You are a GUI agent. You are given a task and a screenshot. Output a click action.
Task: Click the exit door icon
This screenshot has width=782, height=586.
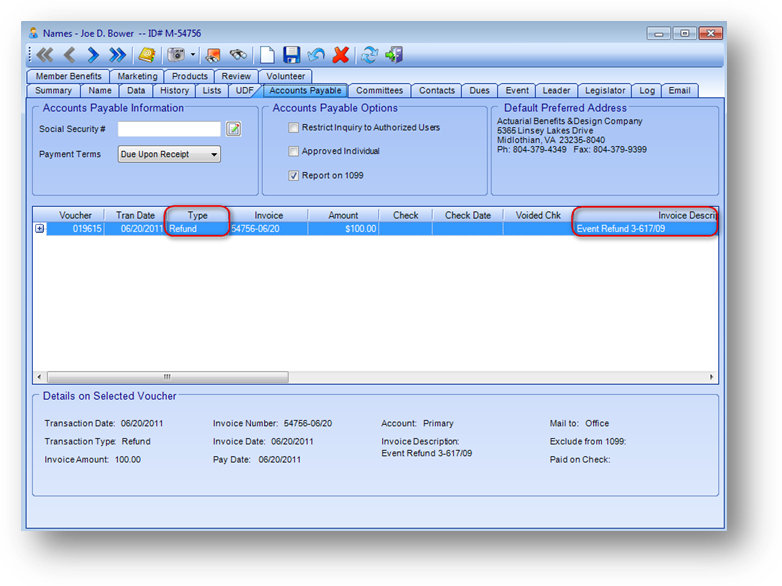pyautogui.click(x=394, y=55)
